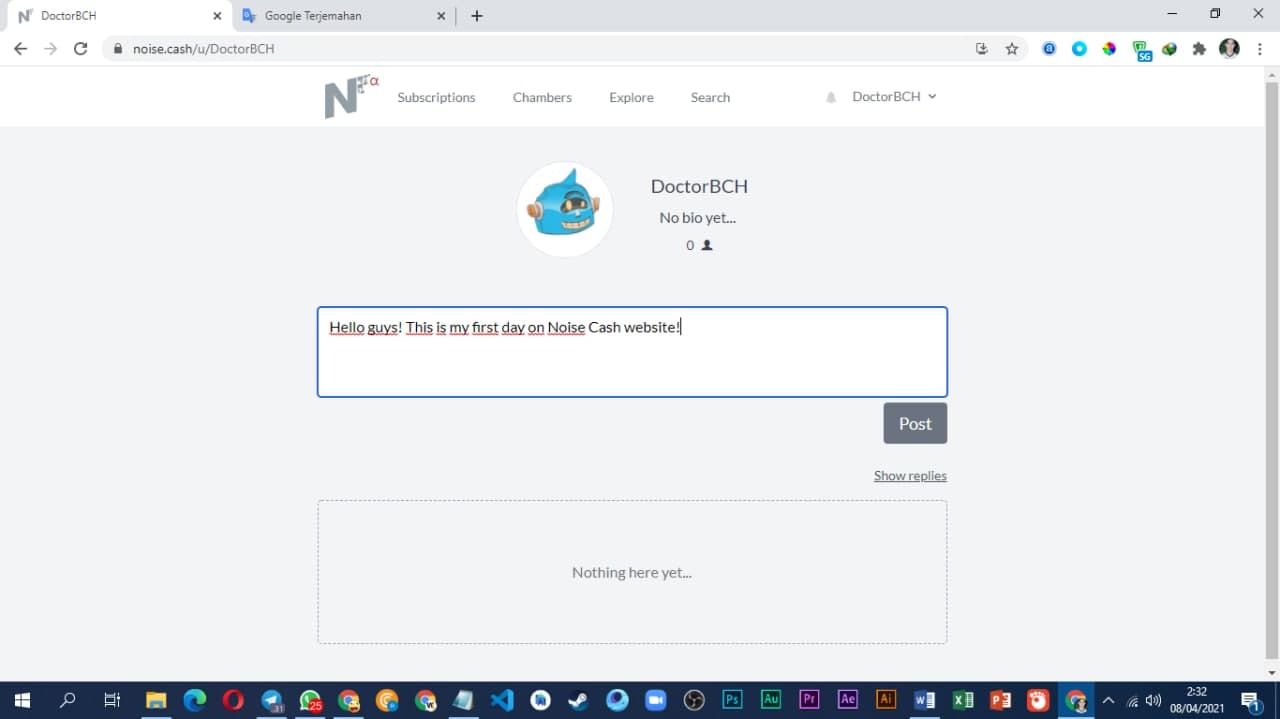Bookmark this page with the star
Viewport: 1280px width, 719px height.
click(x=1012, y=48)
